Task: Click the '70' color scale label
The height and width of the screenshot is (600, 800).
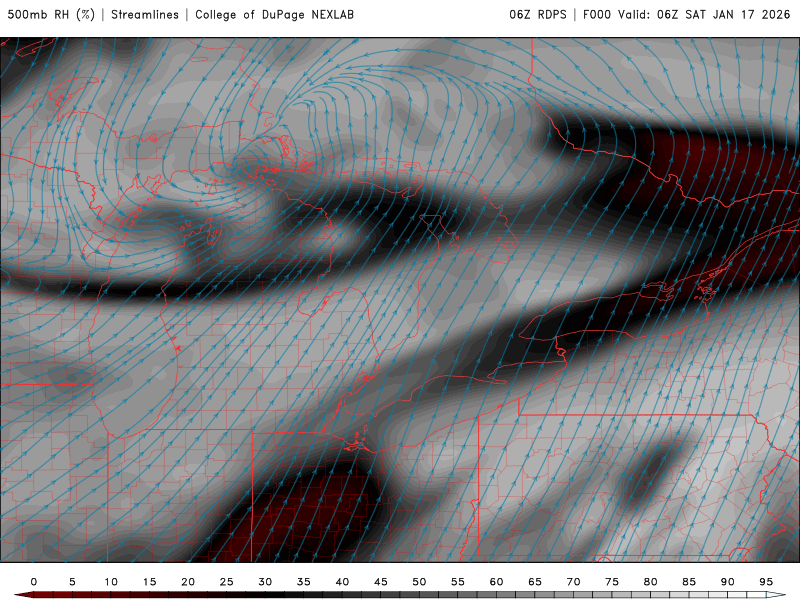Action: 573,582
